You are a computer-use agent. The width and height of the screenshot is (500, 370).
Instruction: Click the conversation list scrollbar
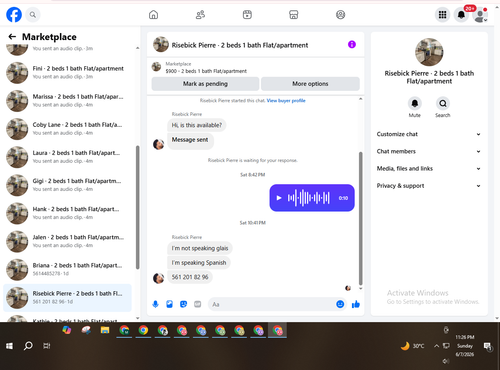coord(138,207)
